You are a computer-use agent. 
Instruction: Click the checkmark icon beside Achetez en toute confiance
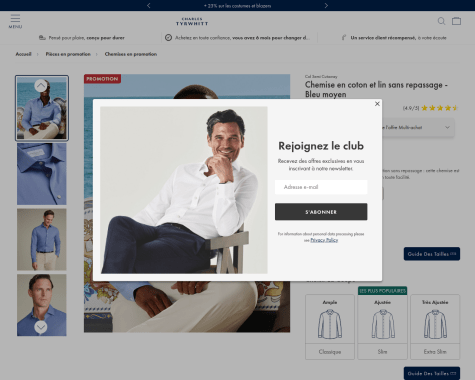pos(169,38)
